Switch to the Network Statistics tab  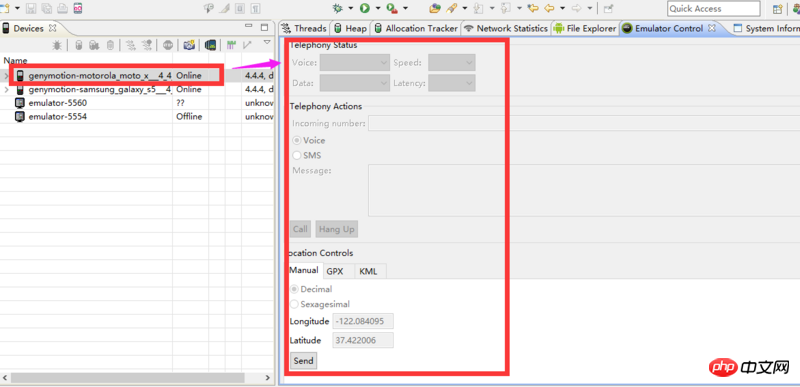click(x=506, y=29)
